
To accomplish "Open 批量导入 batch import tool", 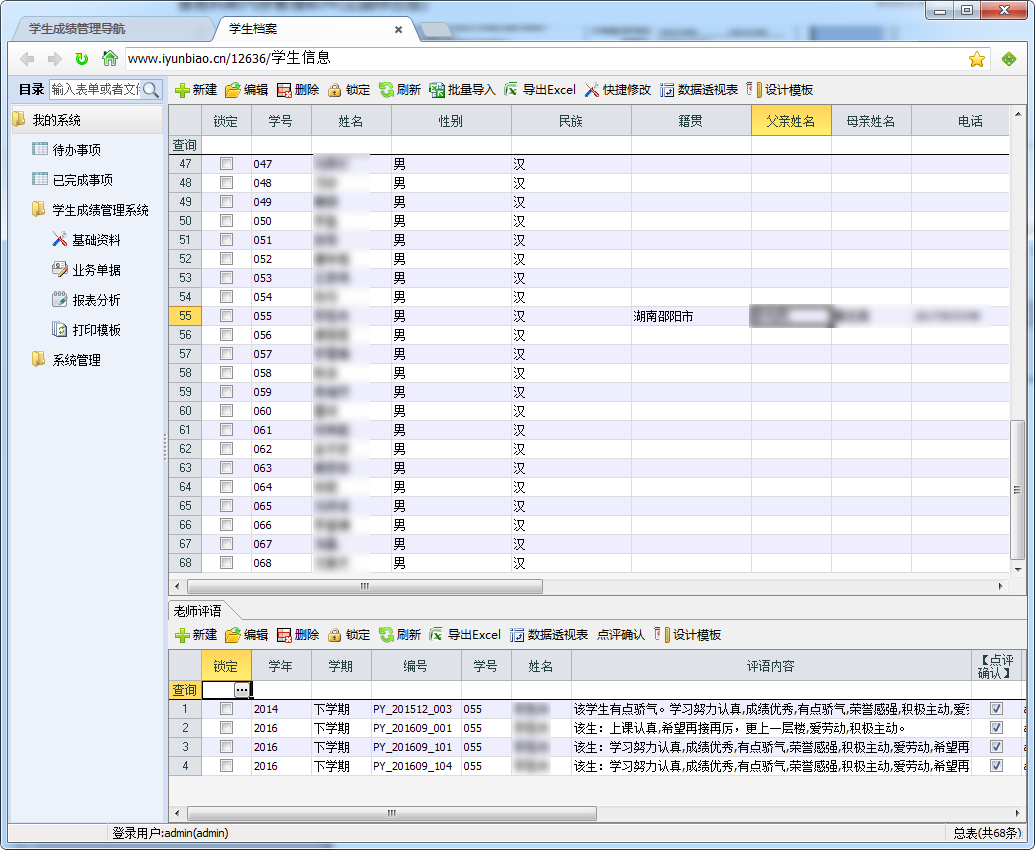I will [462, 90].
